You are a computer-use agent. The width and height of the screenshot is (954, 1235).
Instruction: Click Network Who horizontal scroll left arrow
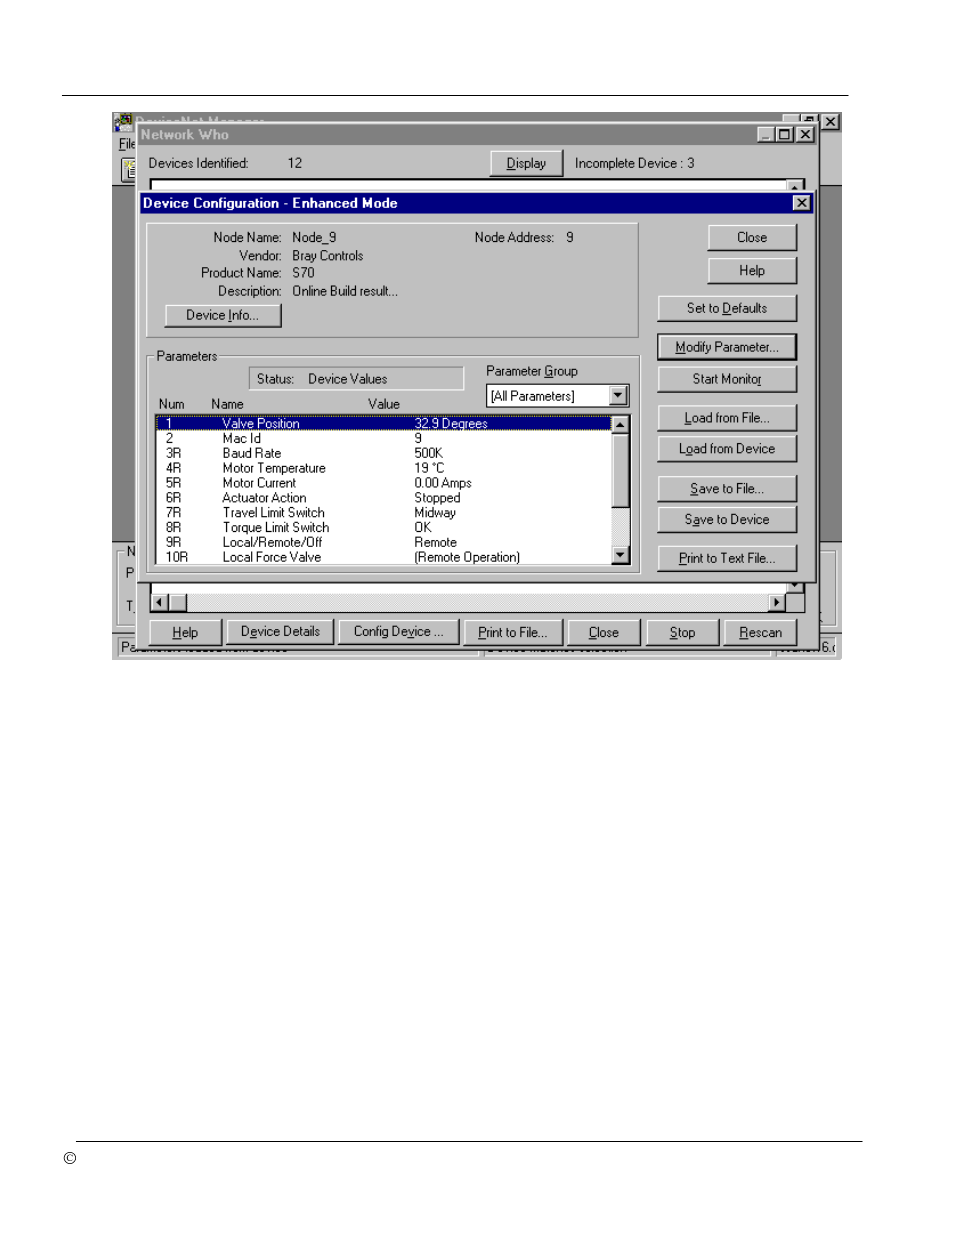(158, 602)
